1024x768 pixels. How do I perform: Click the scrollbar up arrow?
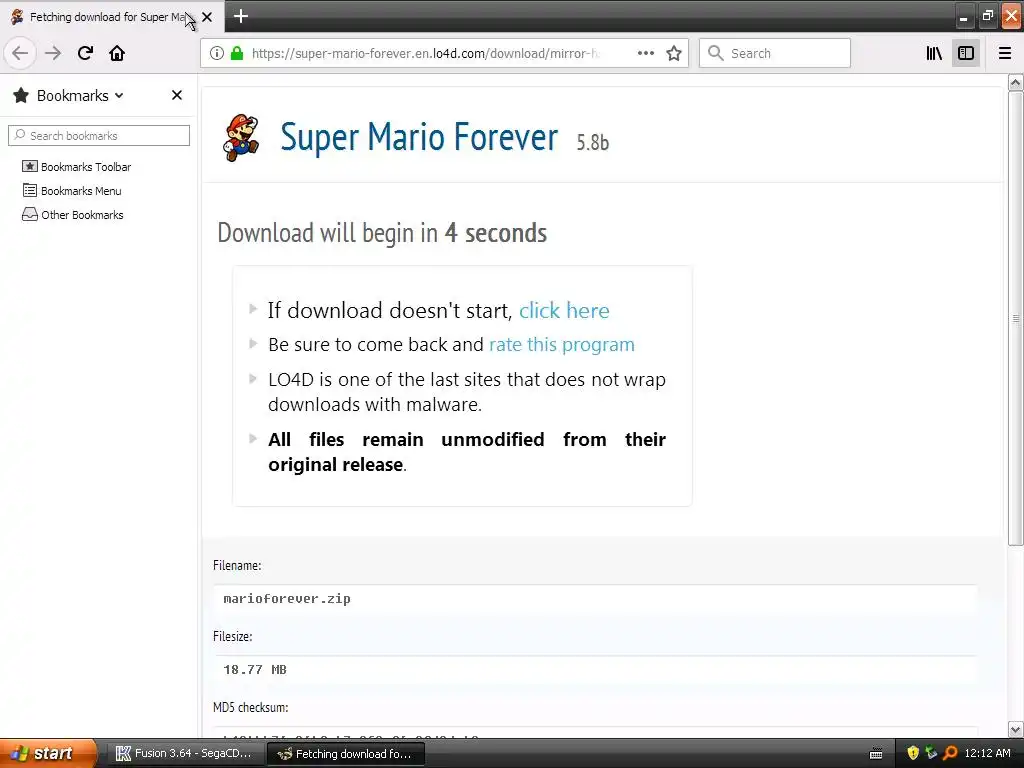click(x=1015, y=82)
